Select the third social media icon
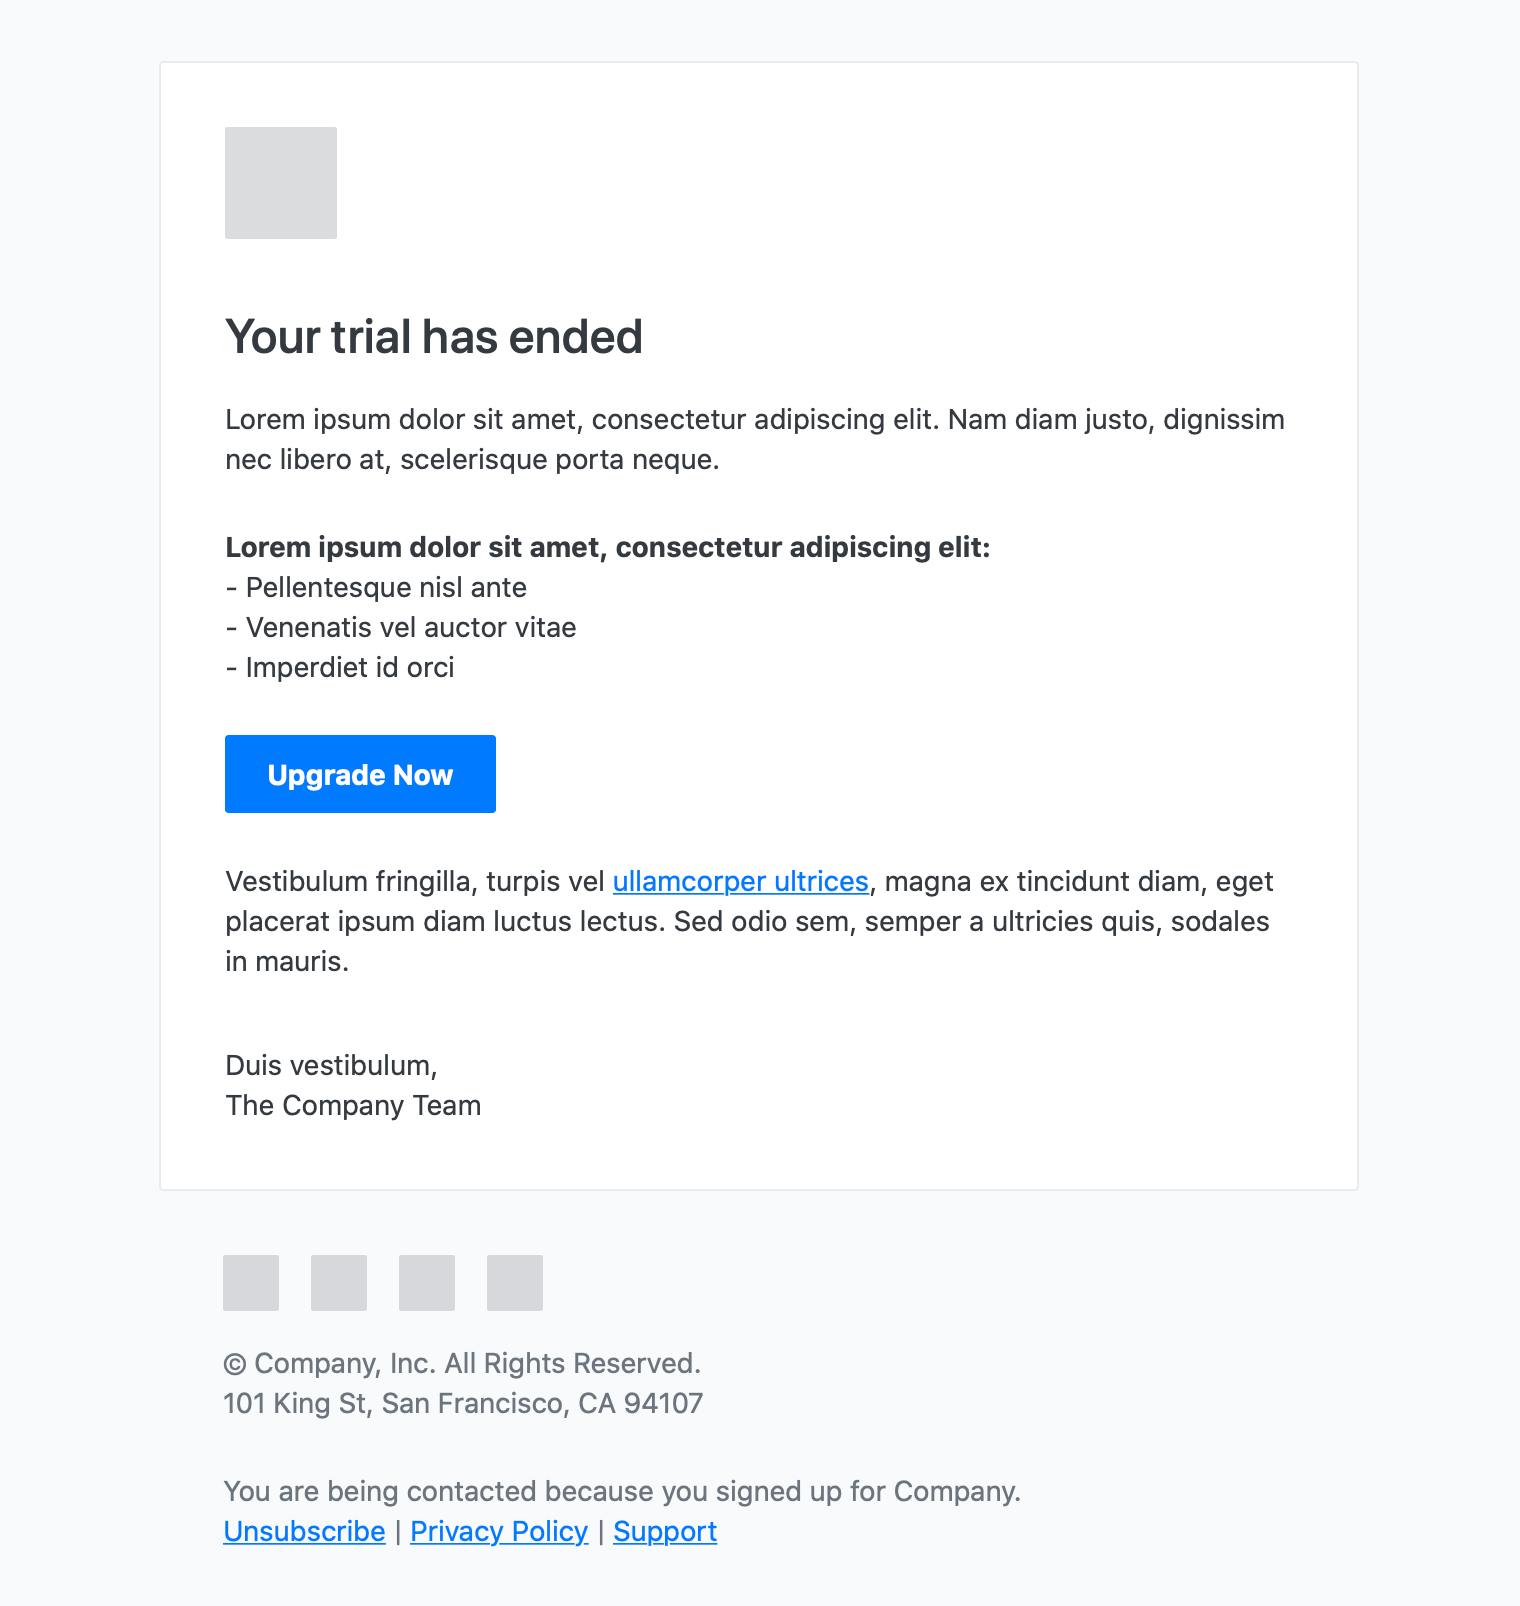 [x=426, y=1283]
